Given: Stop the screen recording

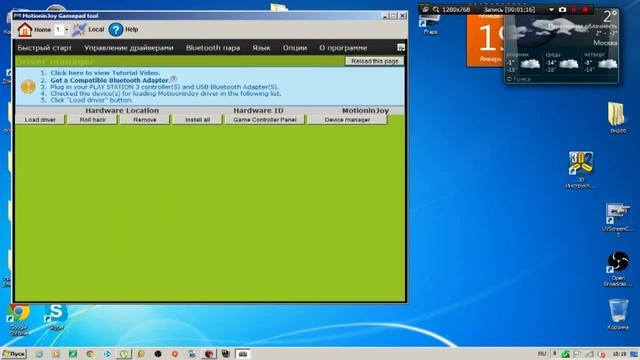Looking at the screenshot, I should (x=585, y=9).
